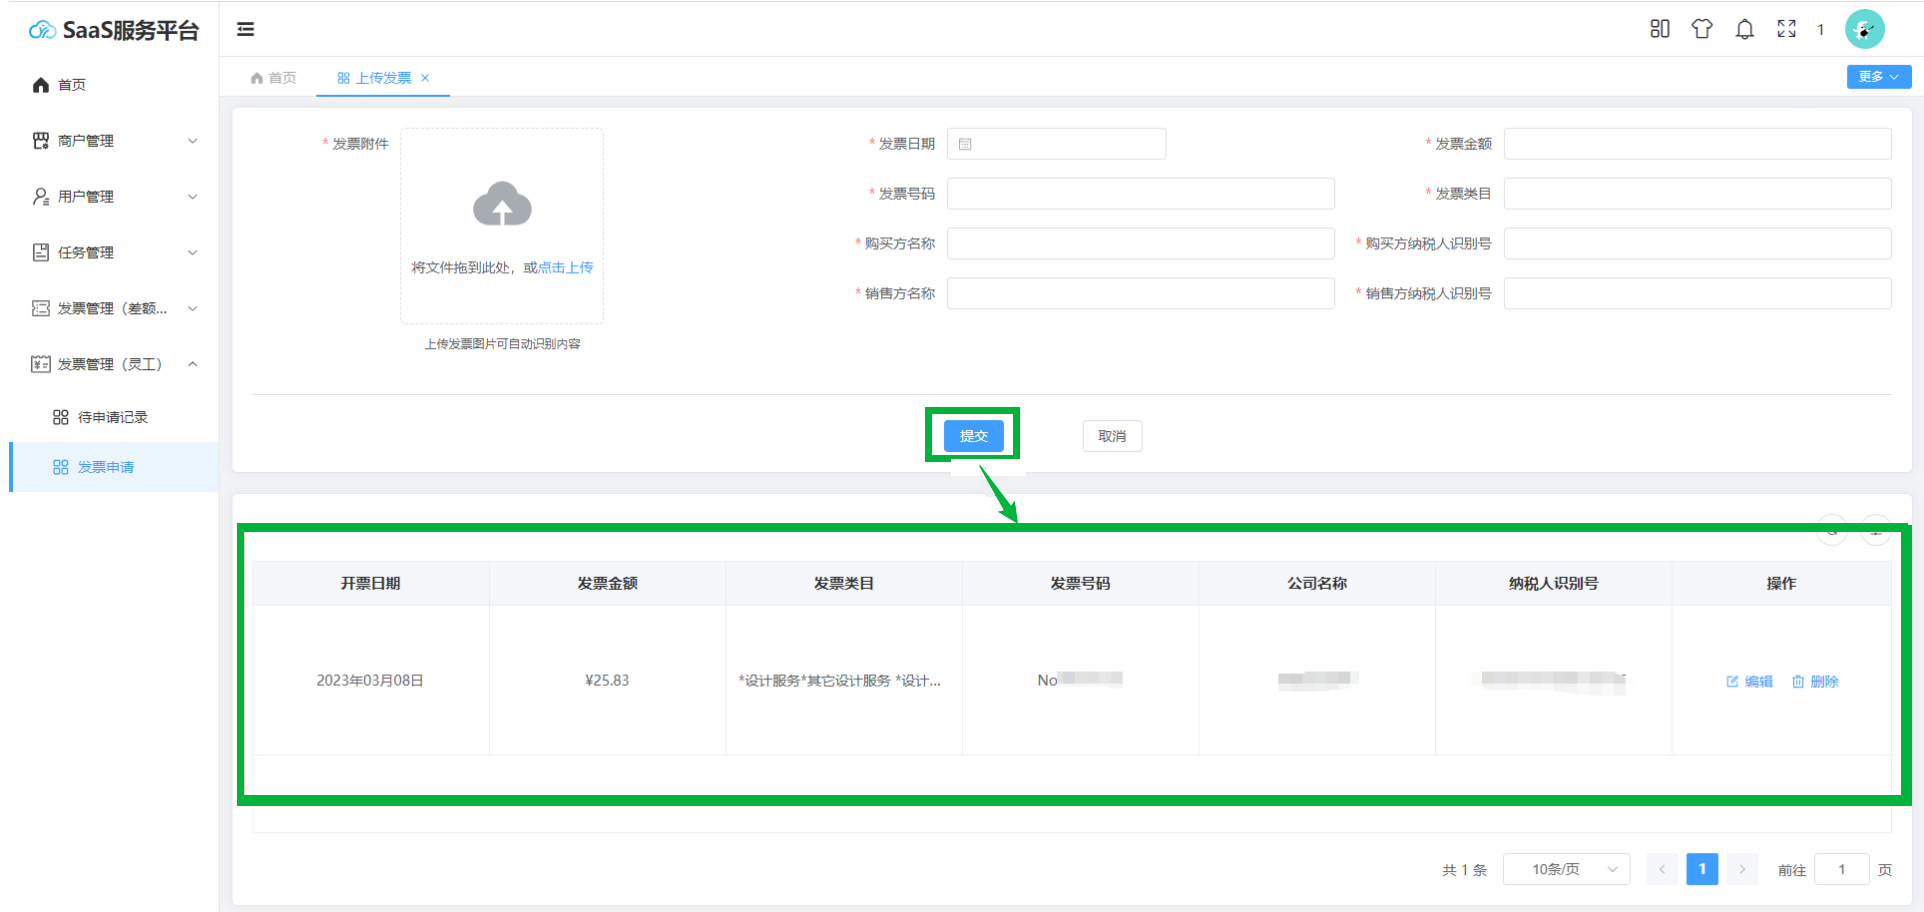
Task: Open the 10条/页 page size dropdown
Action: 1566,869
